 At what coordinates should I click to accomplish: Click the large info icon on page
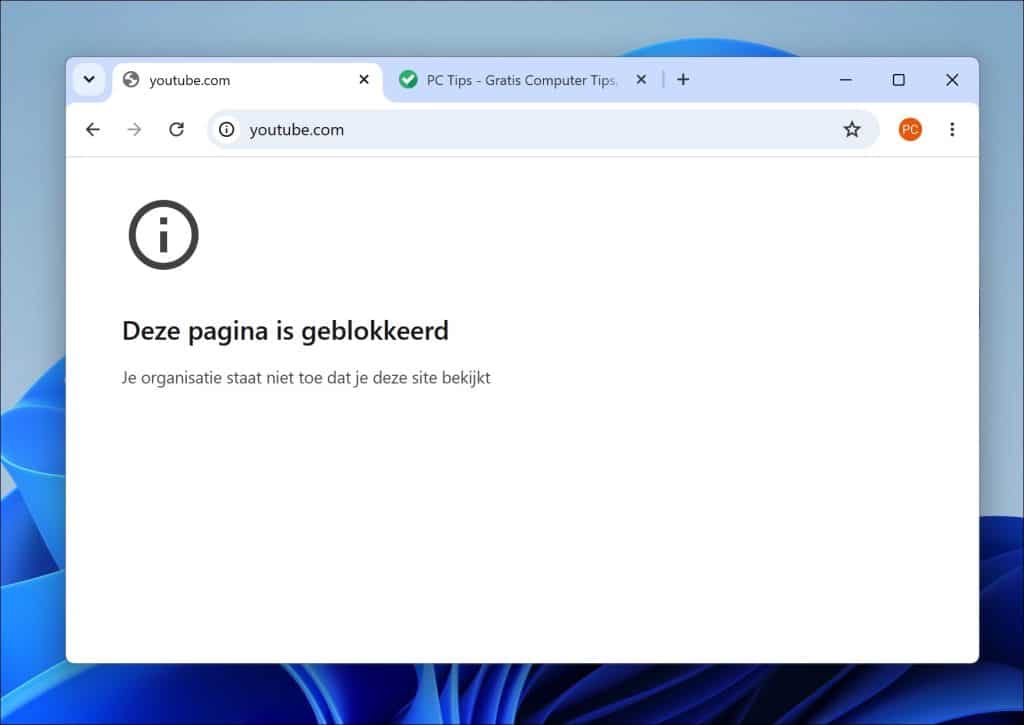pos(163,234)
